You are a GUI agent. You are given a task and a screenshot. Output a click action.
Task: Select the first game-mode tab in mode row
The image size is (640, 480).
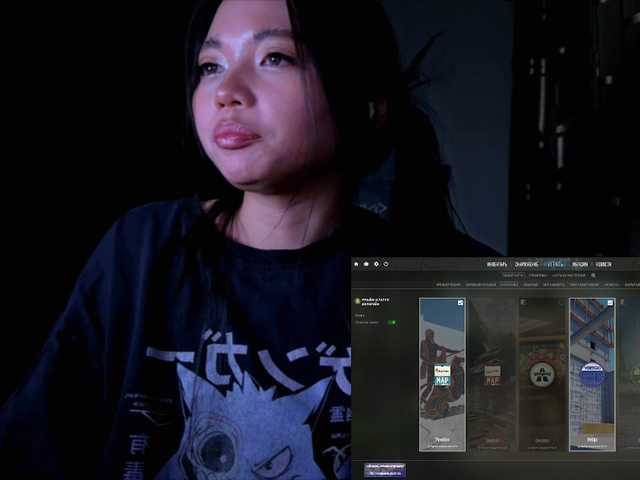point(448,284)
